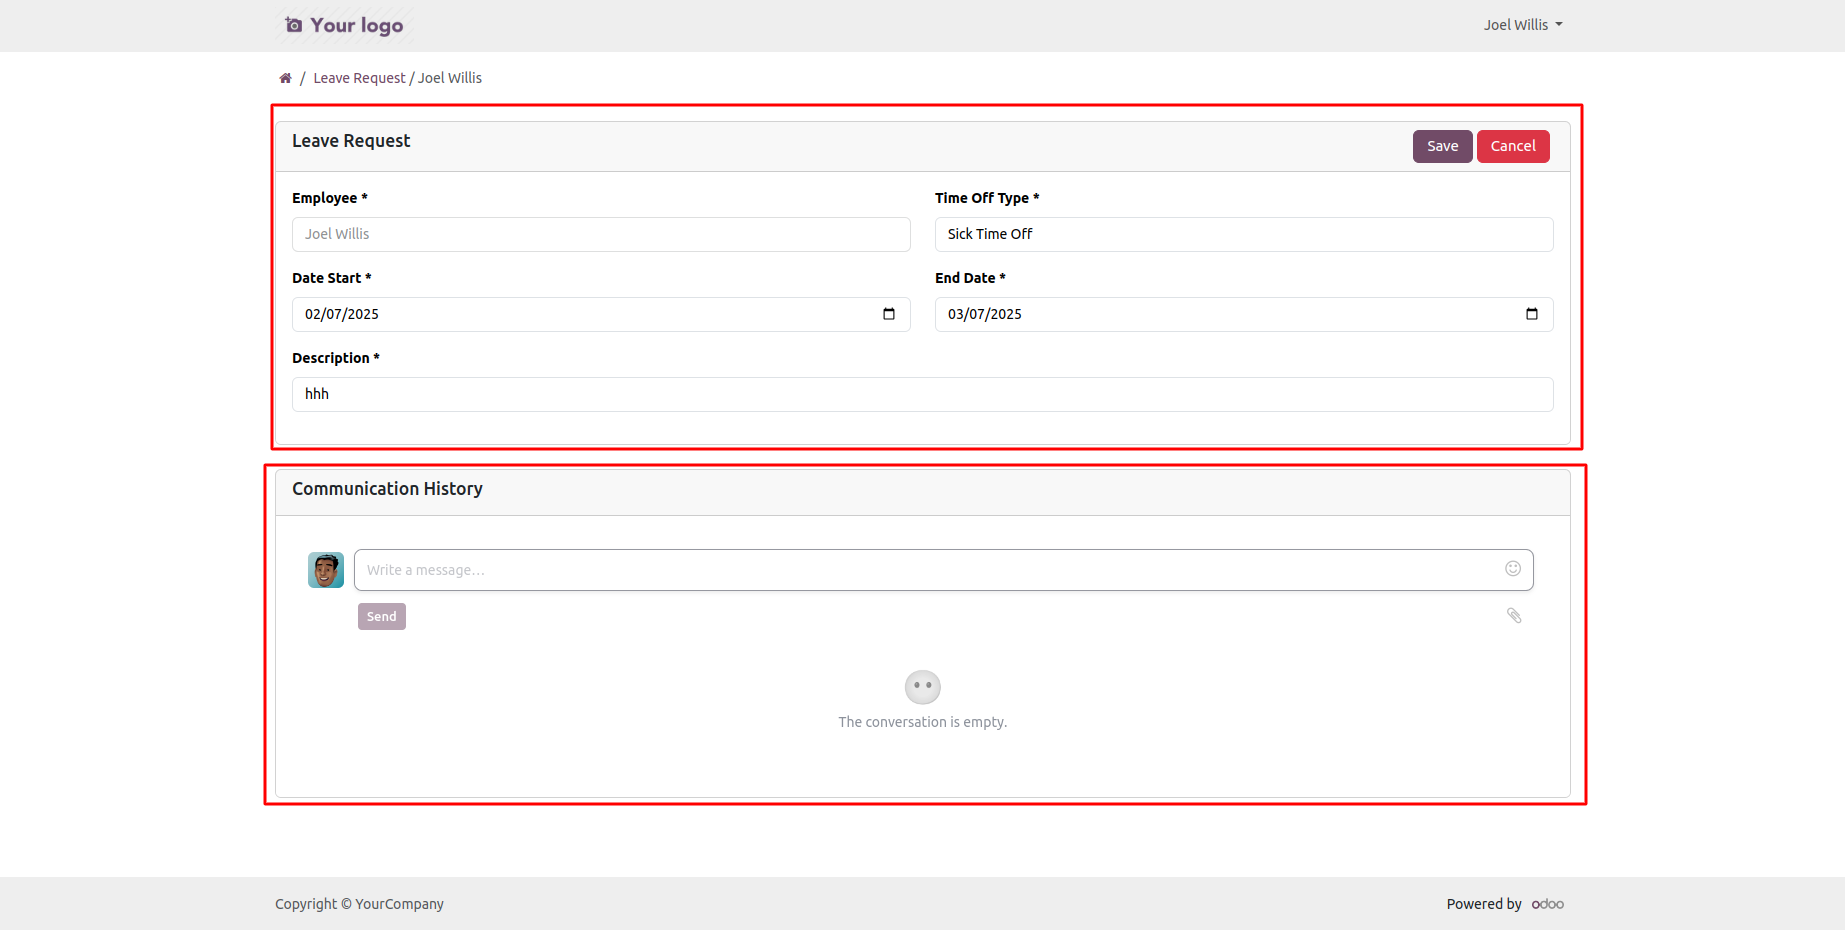Click the Communication History heading
1845x930 pixels.
(387, 489)
